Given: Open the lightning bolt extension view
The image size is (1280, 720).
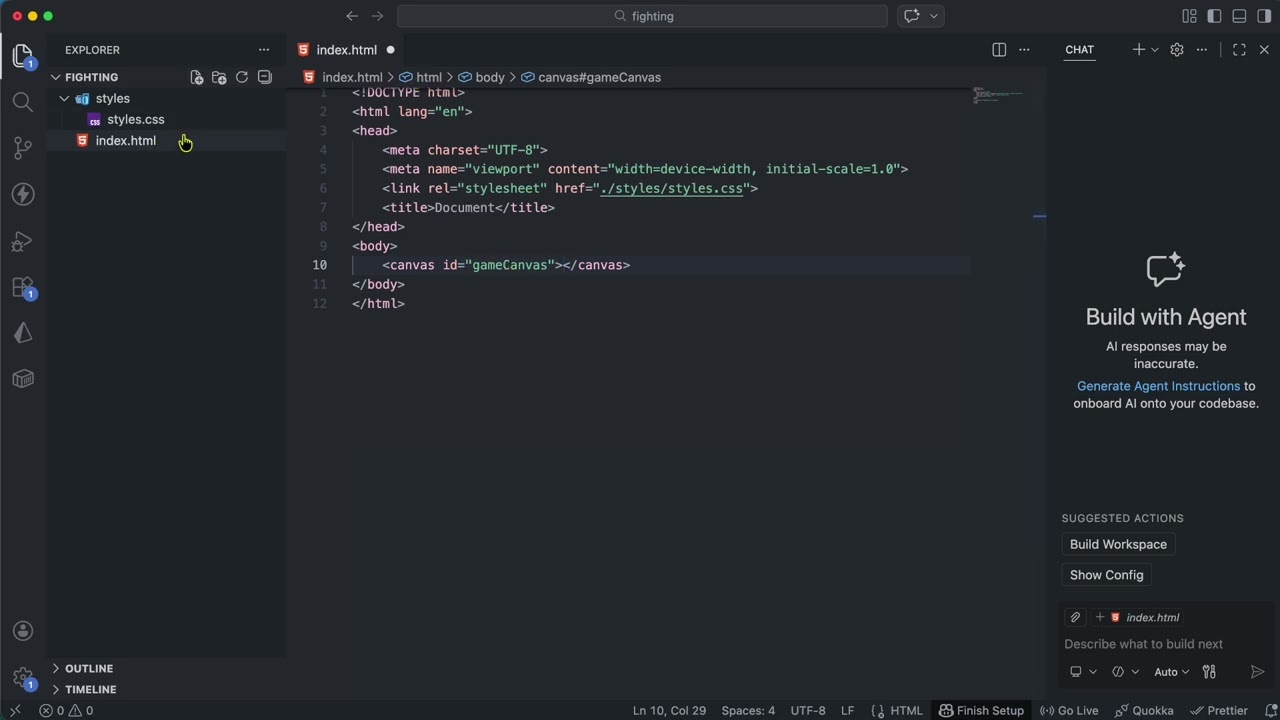Looking at the screenshot, I should click(x=23, y=194).
